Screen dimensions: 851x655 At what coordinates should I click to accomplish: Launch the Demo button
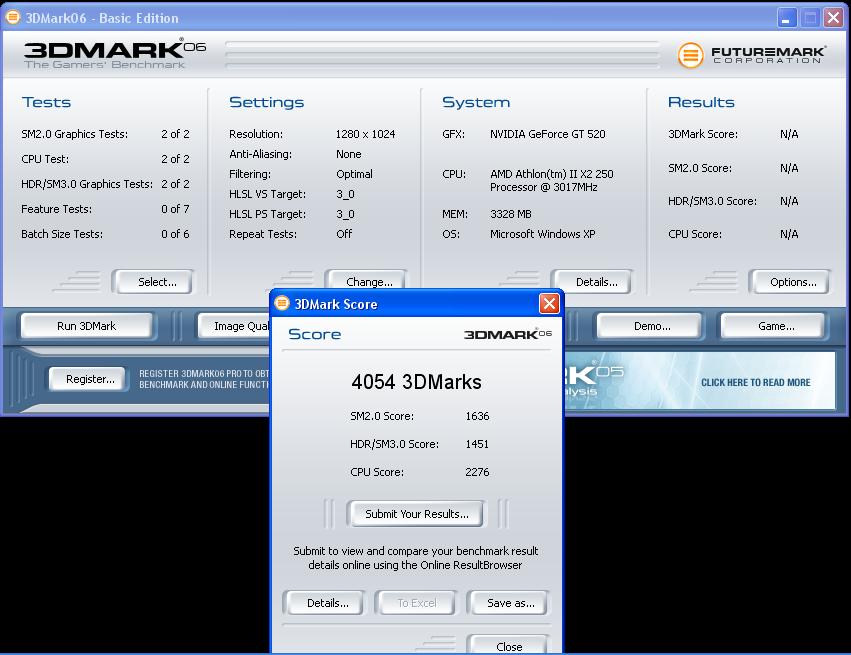pyautogui.click(x=652, y=326)
